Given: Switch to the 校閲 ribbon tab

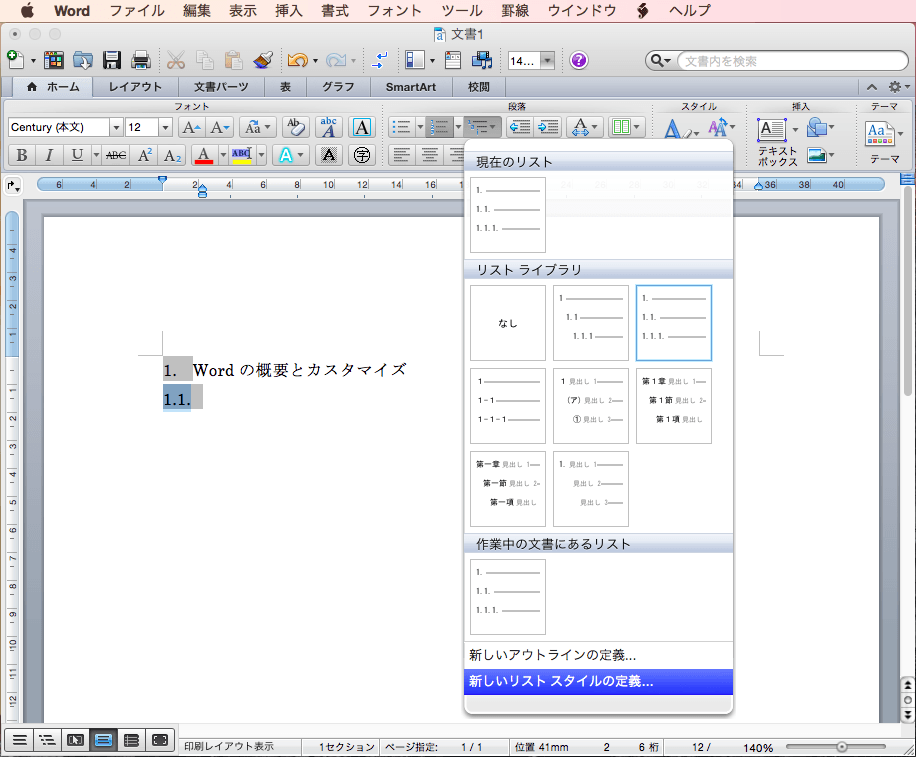Looking at the screenshot, I should (478, 86).
